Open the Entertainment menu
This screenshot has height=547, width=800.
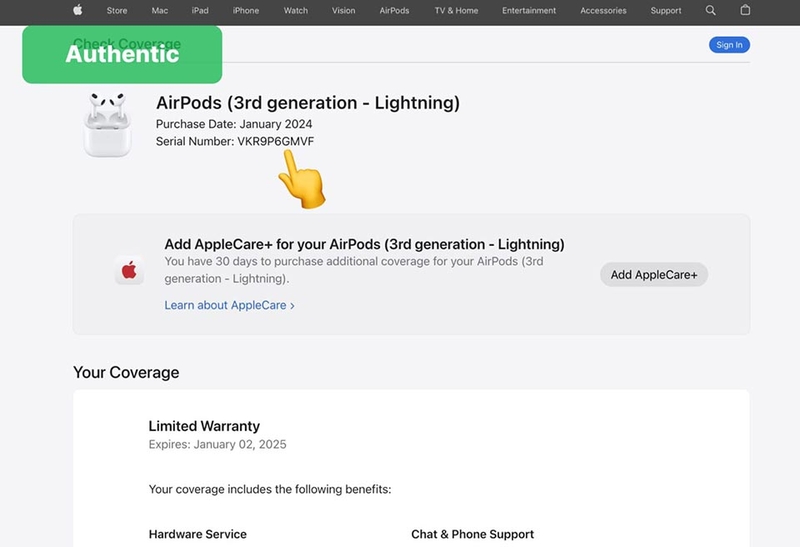[529, 10]
